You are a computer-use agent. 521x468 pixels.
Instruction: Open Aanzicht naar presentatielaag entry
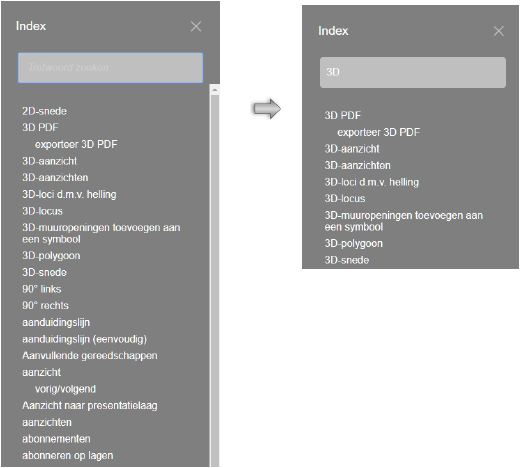[x=90, y=406]
